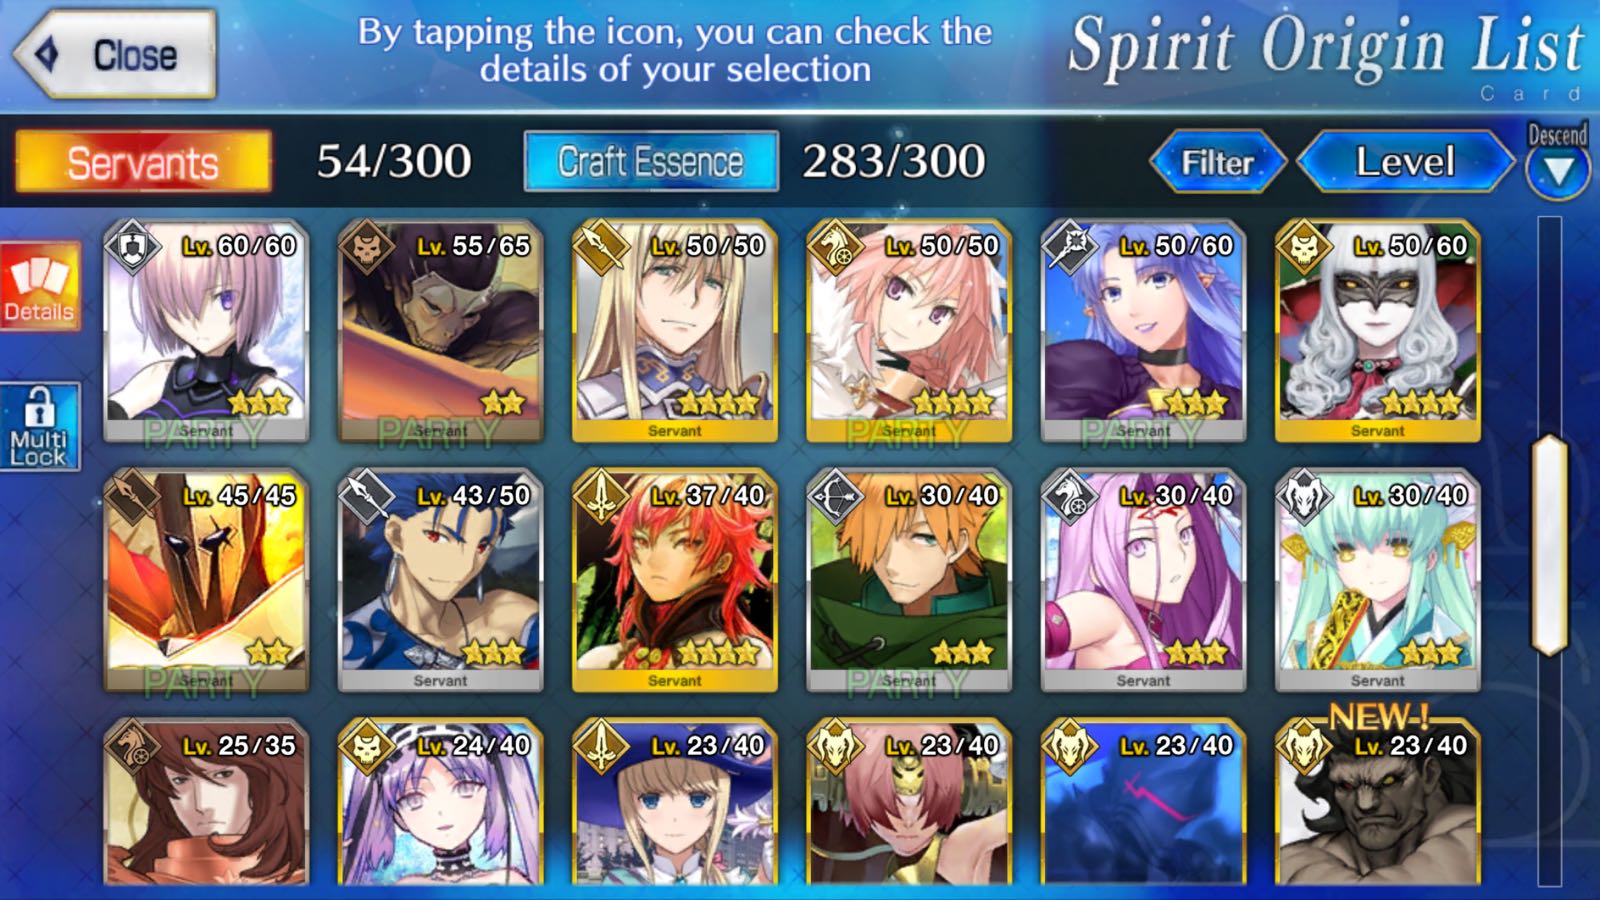Select the Lv. 55/65 assassin servant card
Viewport: 1600px width, 900px height.
pyautogui.click(x=440, y=331)
